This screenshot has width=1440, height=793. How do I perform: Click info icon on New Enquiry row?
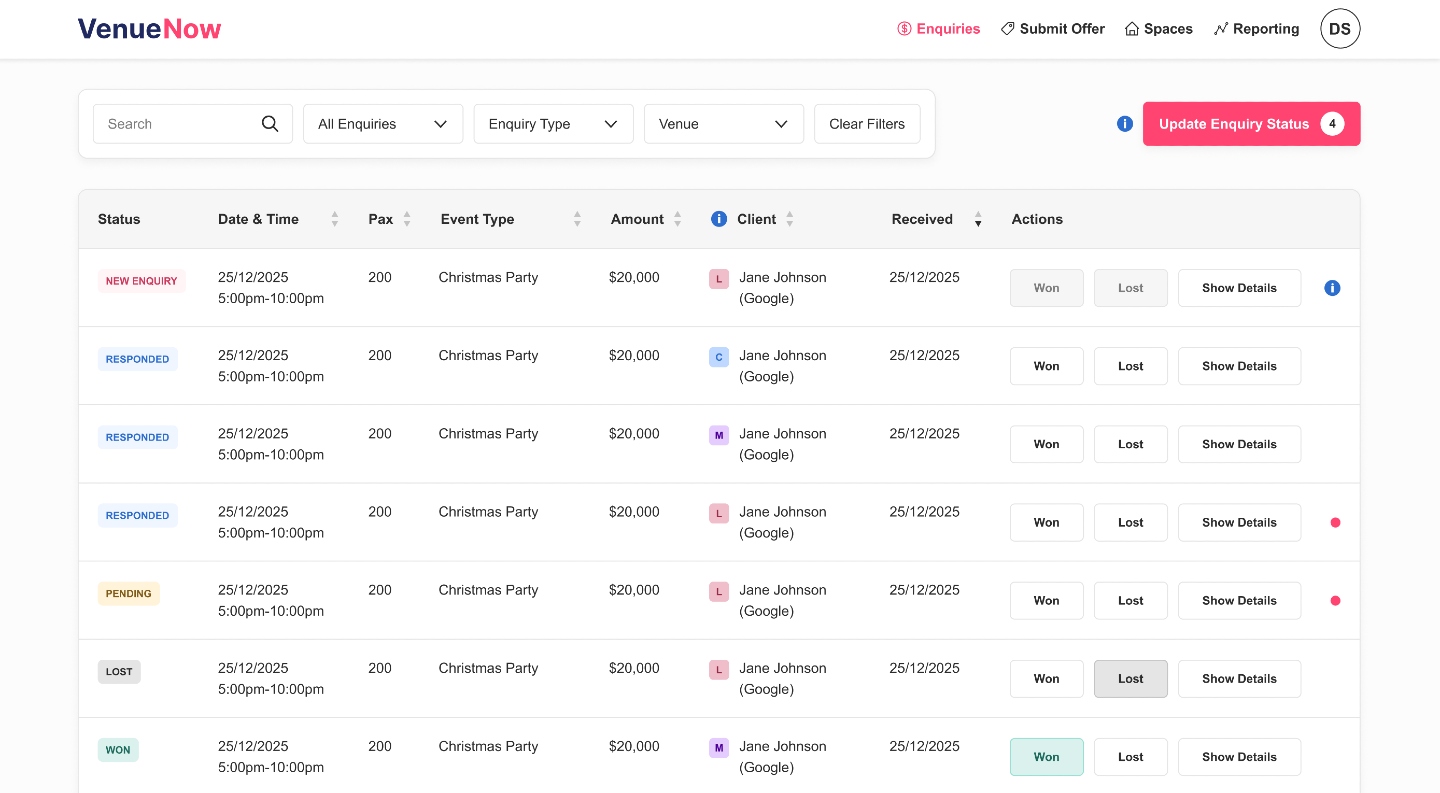pos(1332,288)
